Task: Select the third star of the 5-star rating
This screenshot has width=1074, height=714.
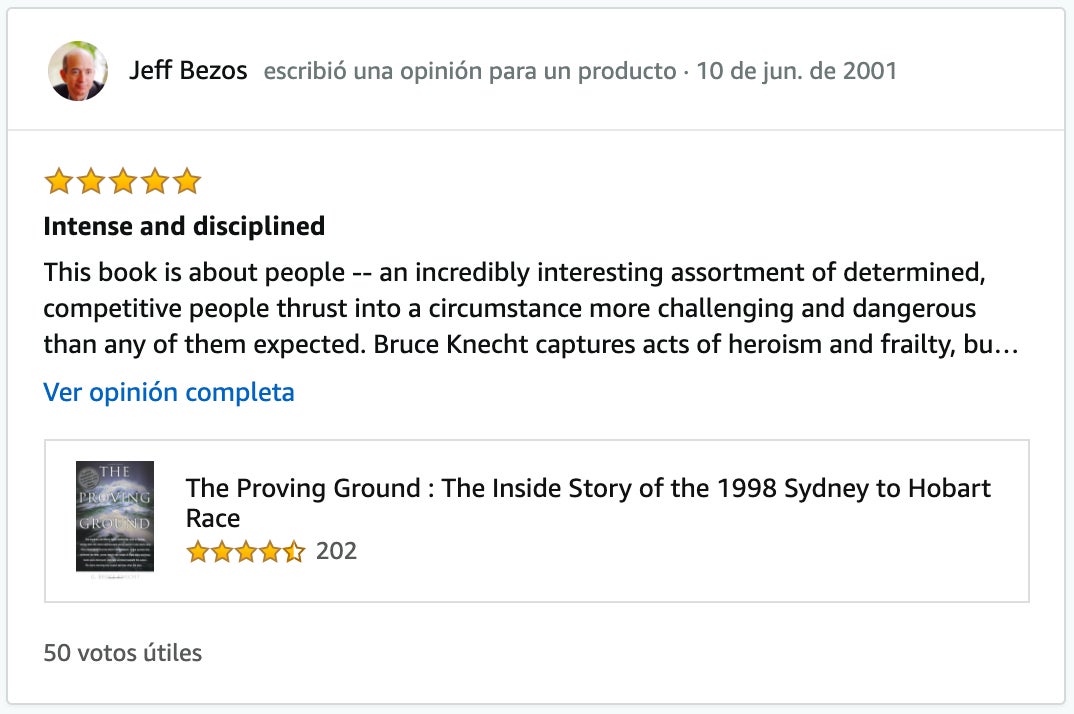Action: 123,181
